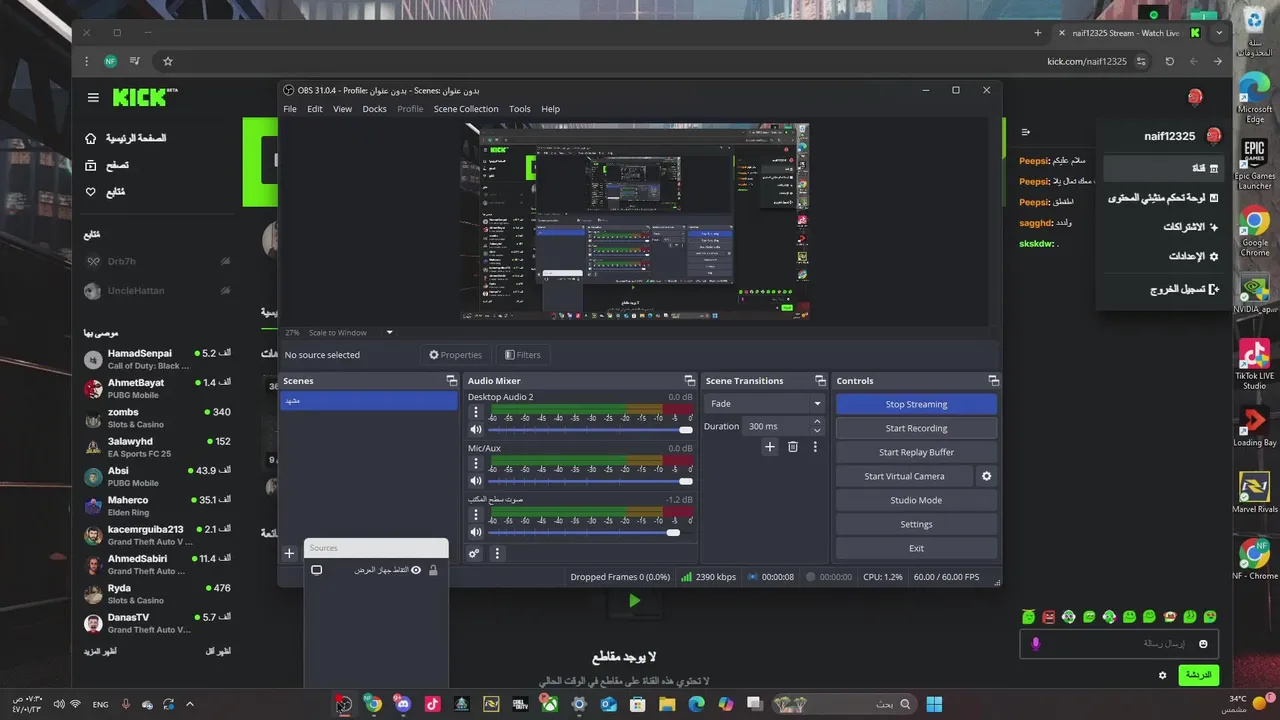Open source Filters button
1280x720 pixels.
(x=523, y=355)
